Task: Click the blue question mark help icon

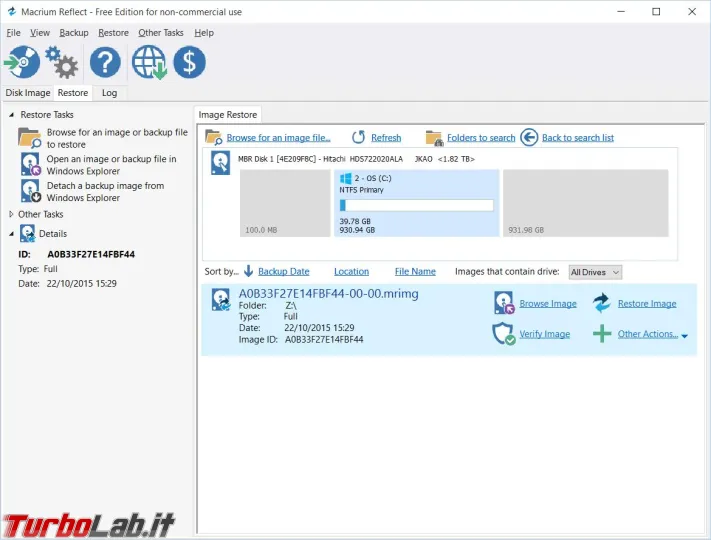Action: (x=105, y=63)
